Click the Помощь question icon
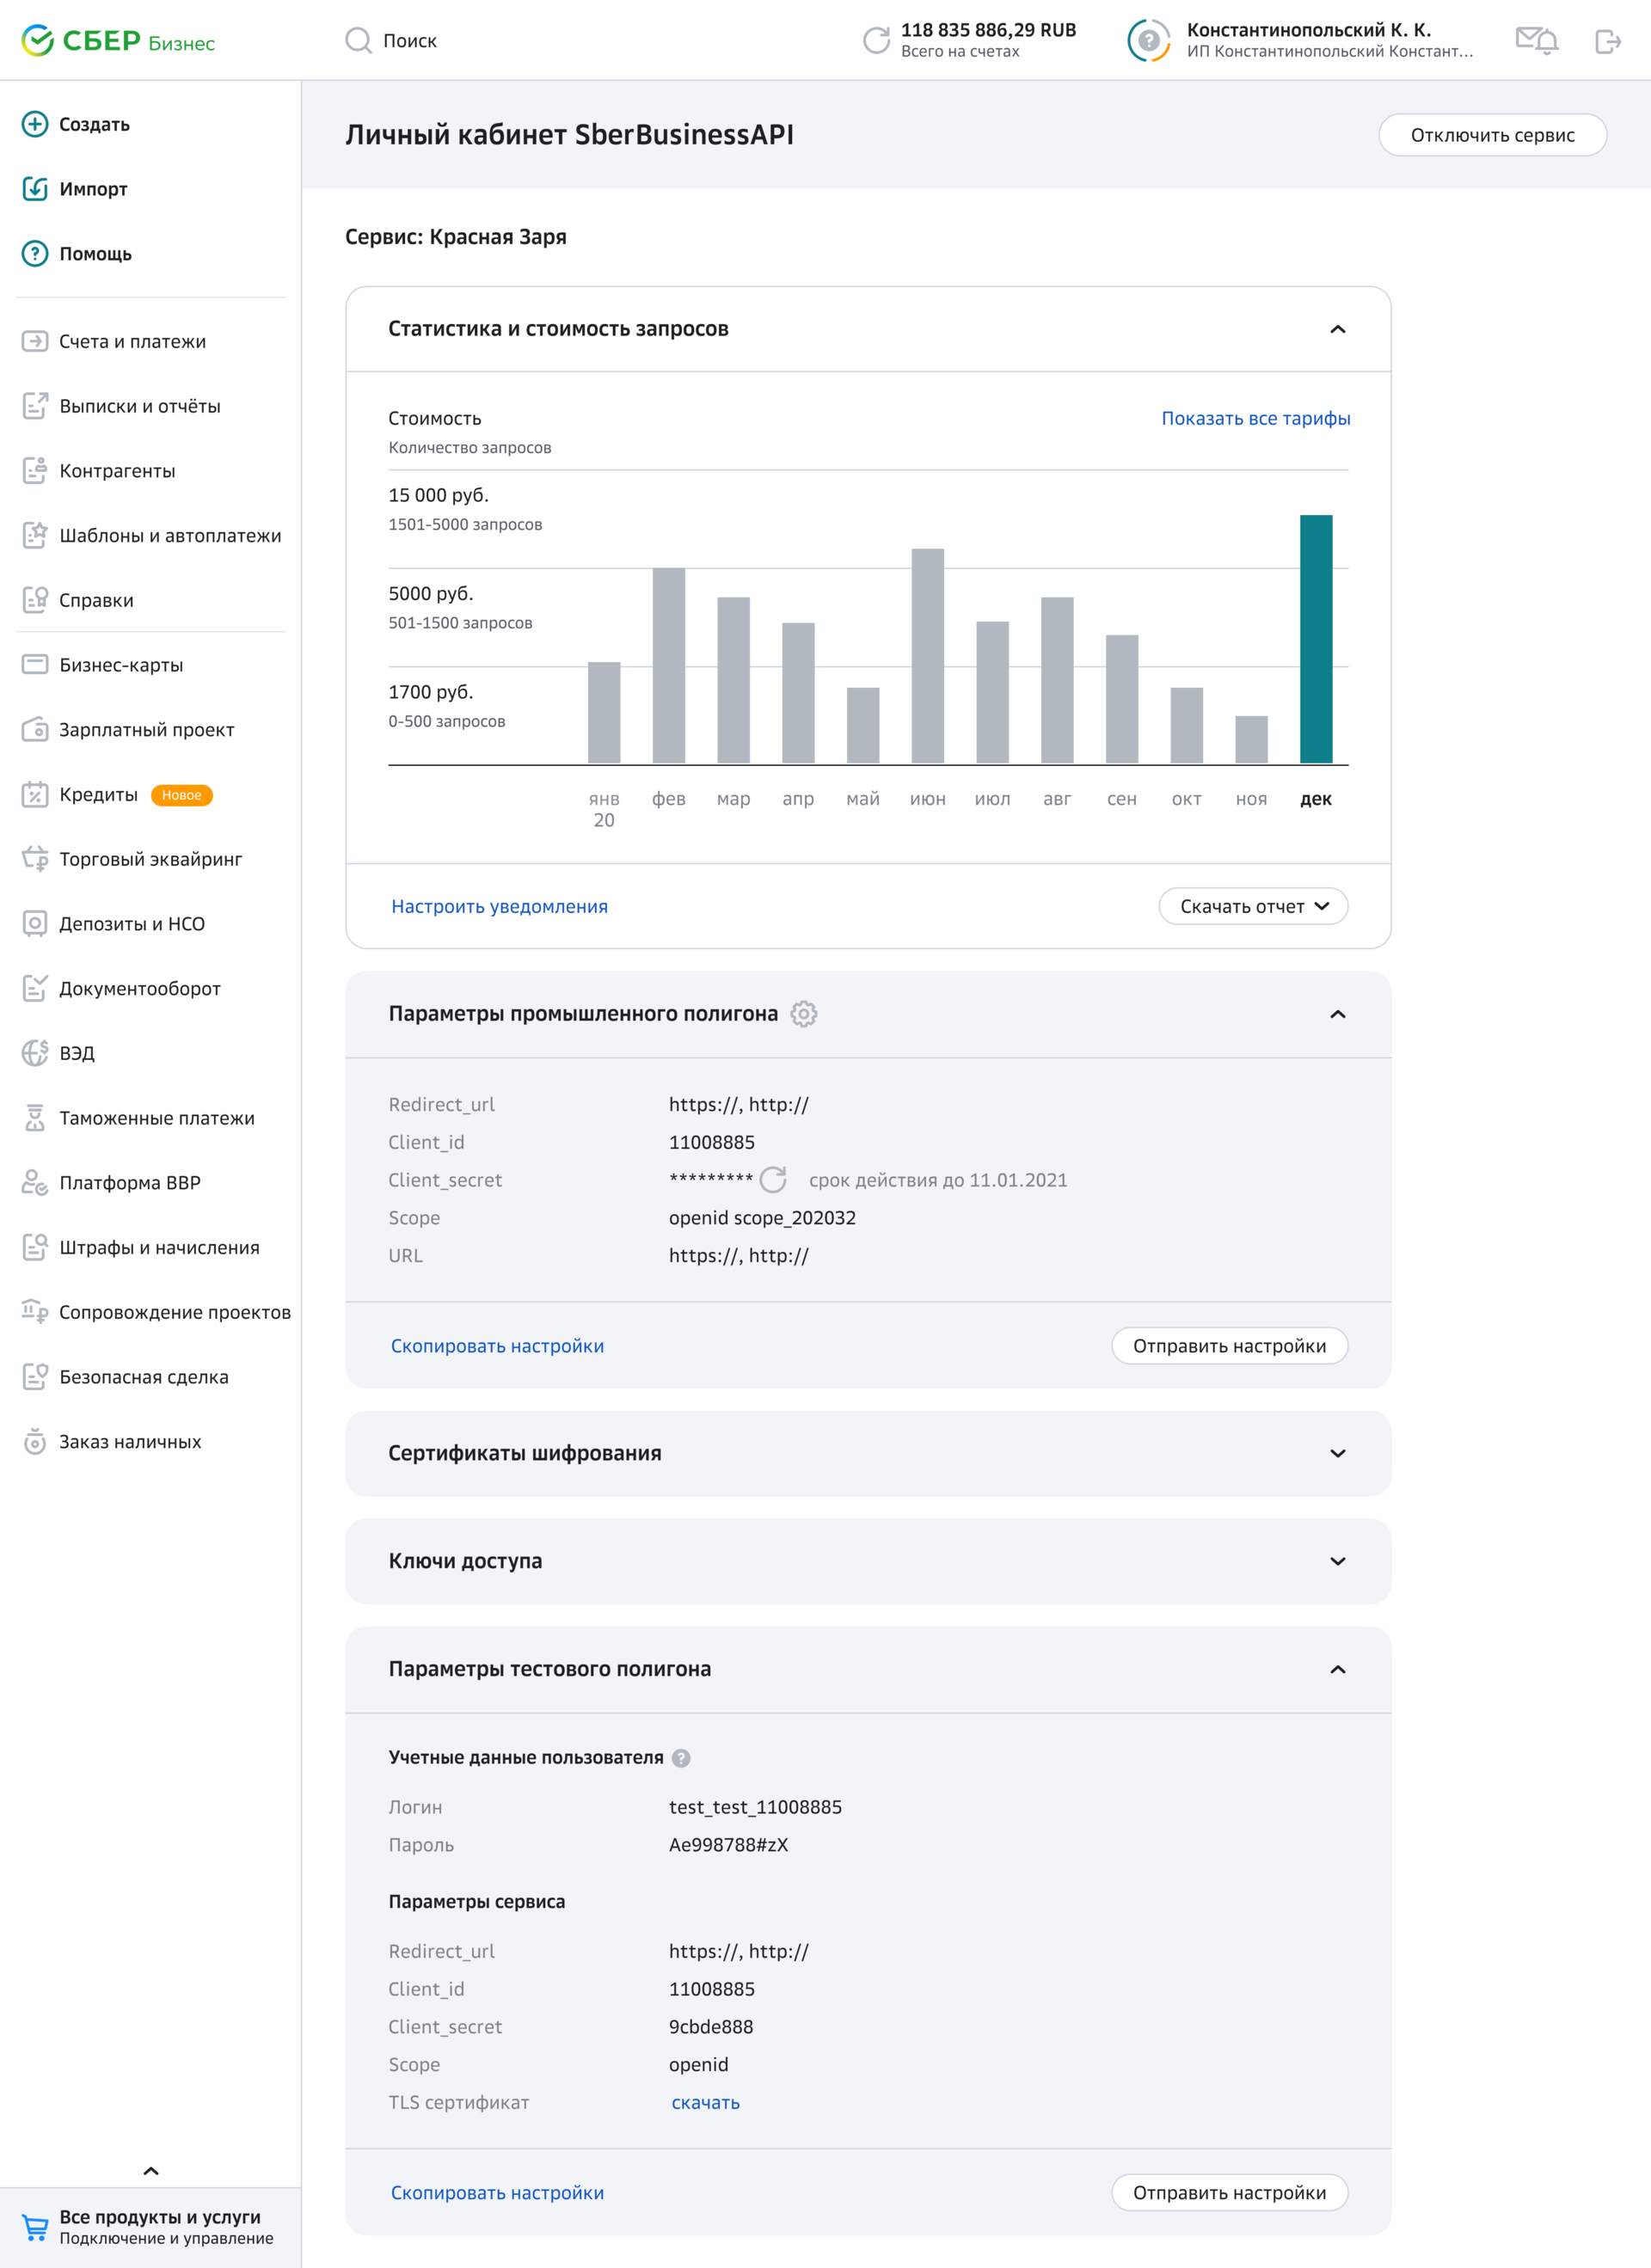 tap(35, 254)
